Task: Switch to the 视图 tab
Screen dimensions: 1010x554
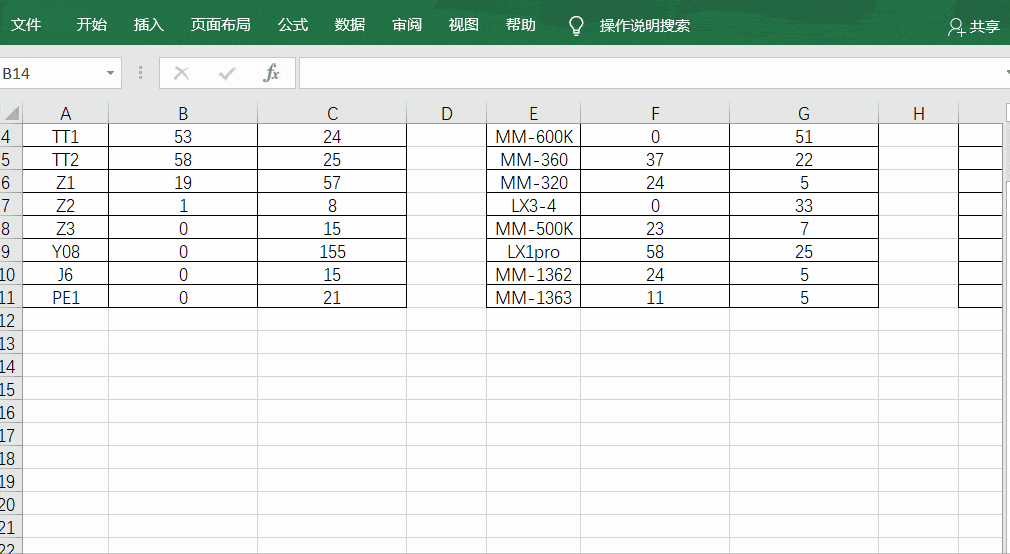Action: [x=464, y=25]
